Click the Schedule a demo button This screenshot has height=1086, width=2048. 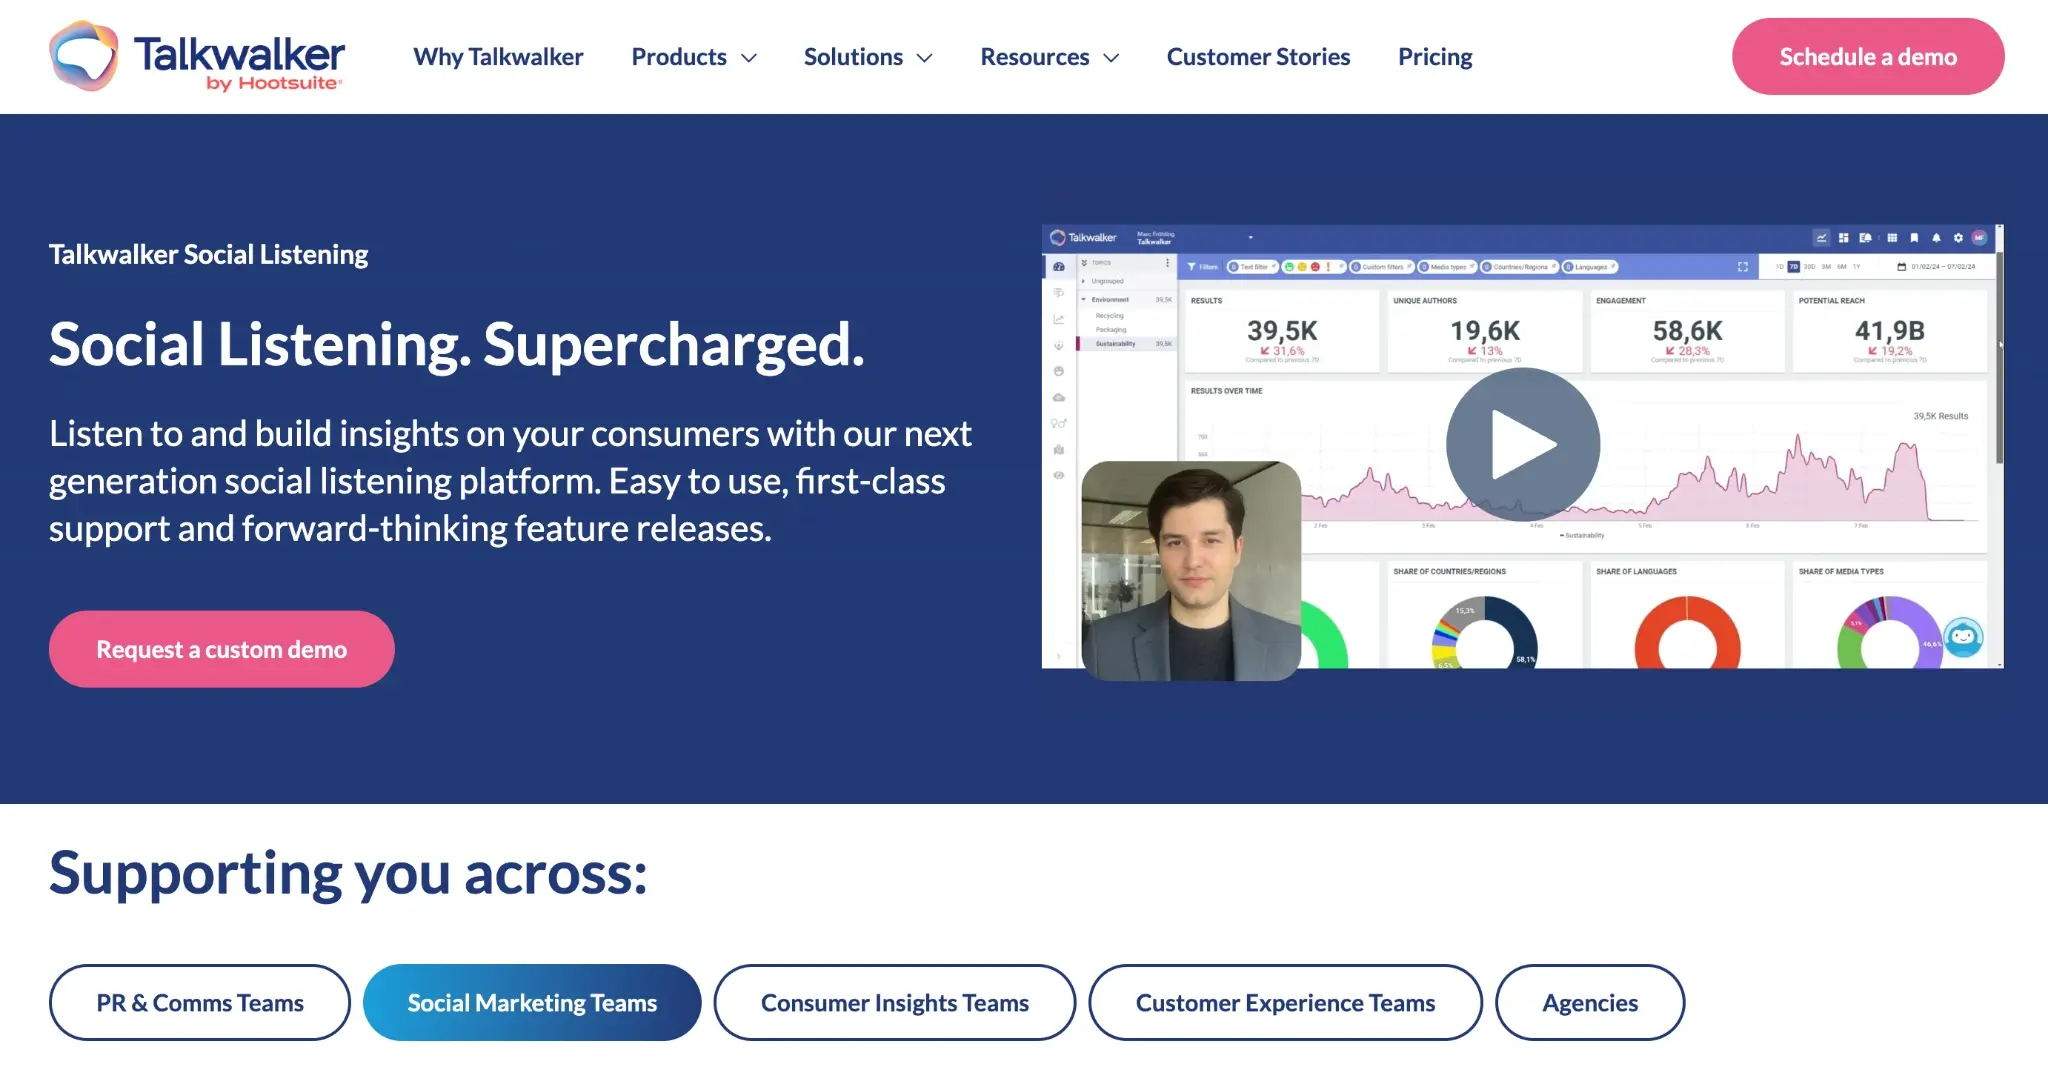click(1867, 56)
